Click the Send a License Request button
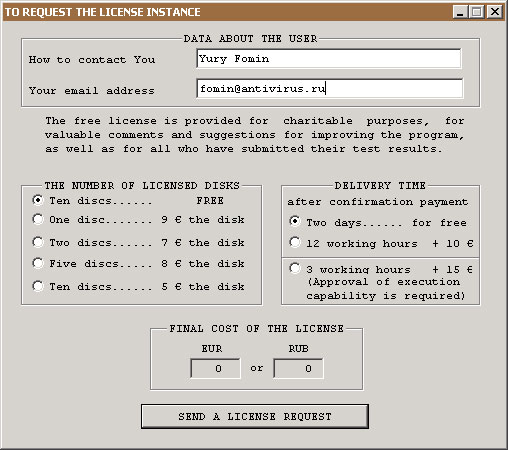Viewport: 508px width, 450px height. coord(255,416)
